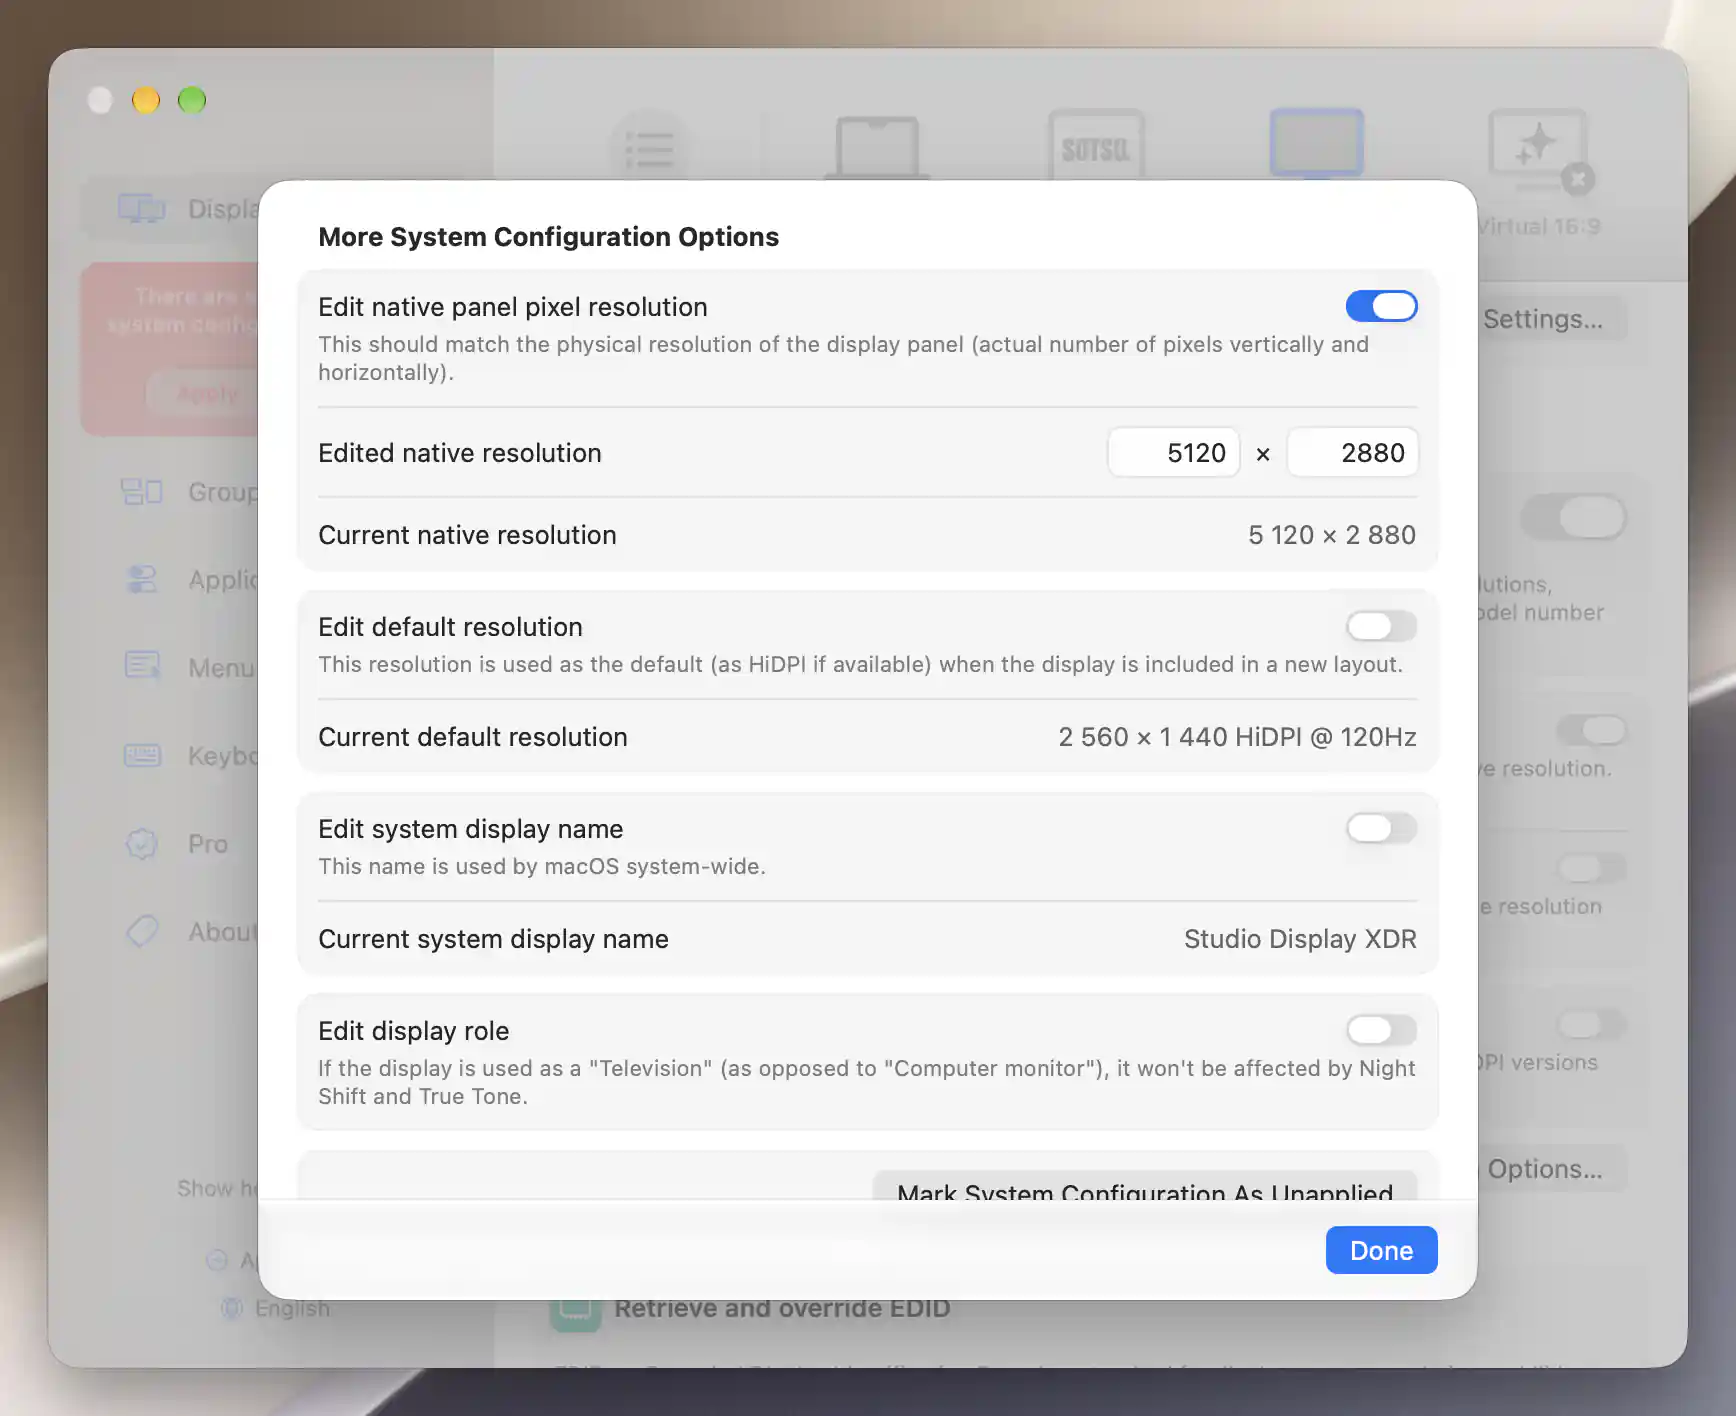This screenshot has height=1416, width=1736.
Task: Click the native height field showing 2880
Action: pos(1352,453)
